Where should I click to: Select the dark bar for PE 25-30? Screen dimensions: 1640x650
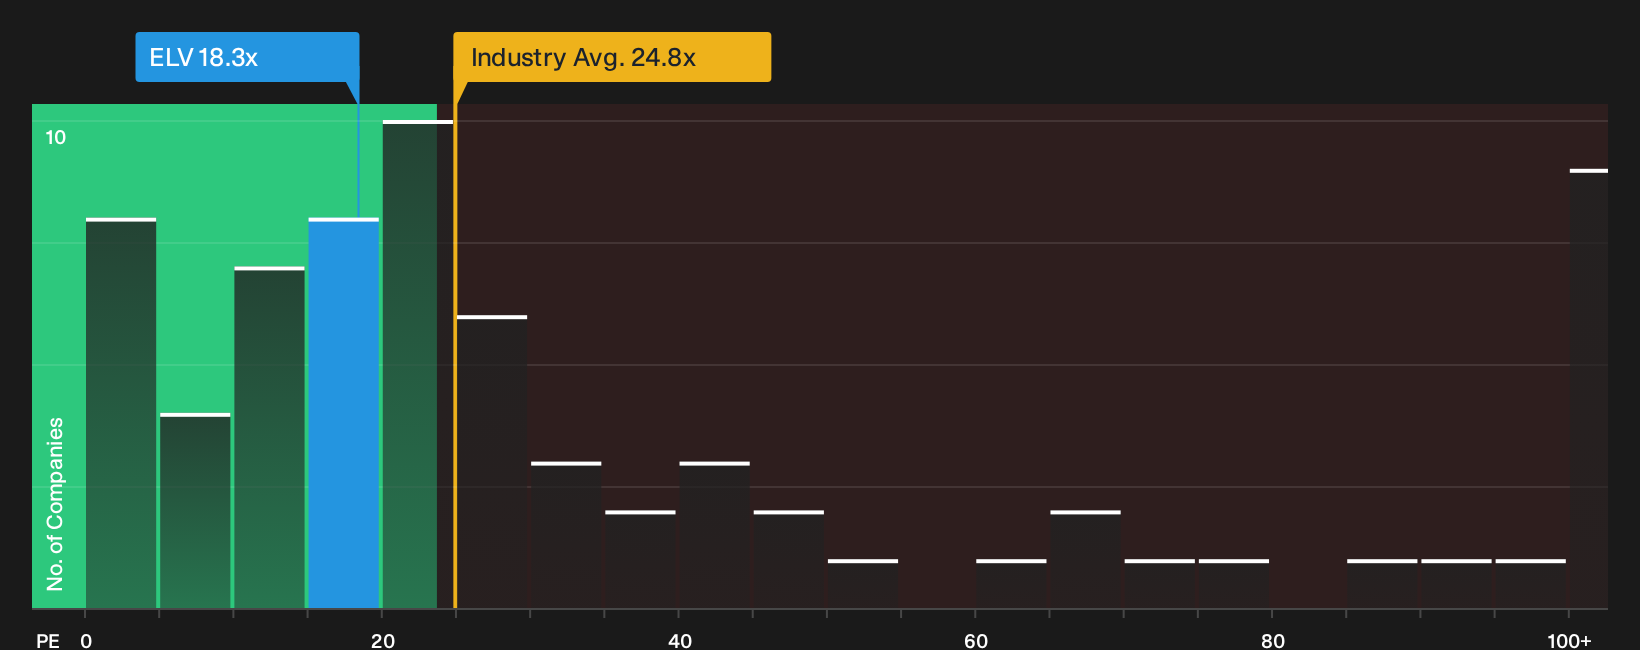[492, 462]
